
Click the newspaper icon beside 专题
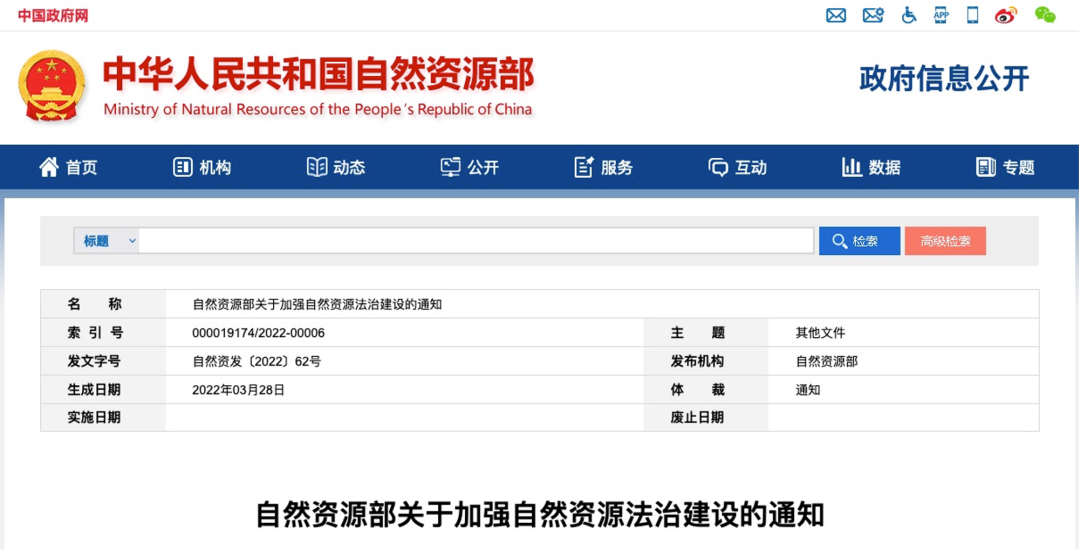(x=986, y=167)
